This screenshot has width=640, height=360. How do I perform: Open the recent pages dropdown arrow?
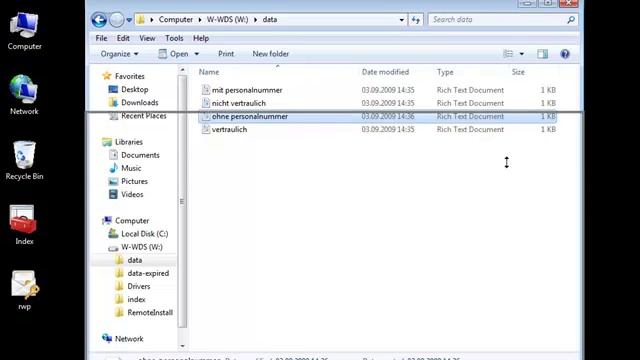[129, 20]
